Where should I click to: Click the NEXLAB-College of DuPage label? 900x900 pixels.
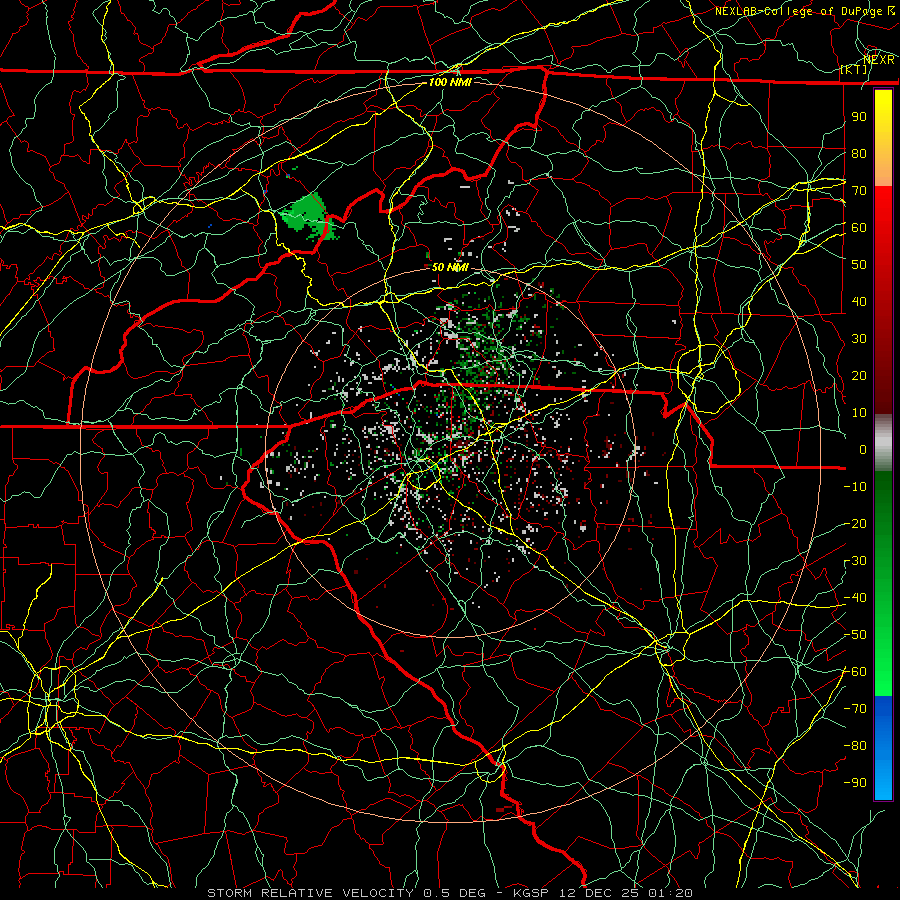tap(805, 11)
